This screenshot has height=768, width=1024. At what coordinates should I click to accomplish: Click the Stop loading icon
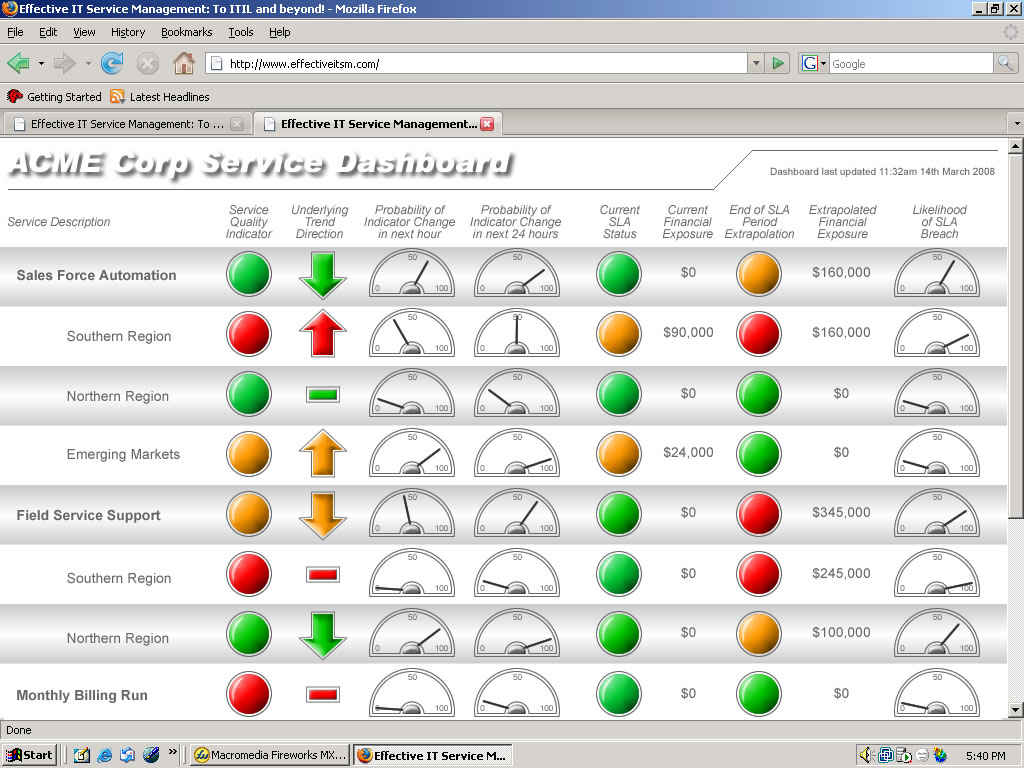148,64
